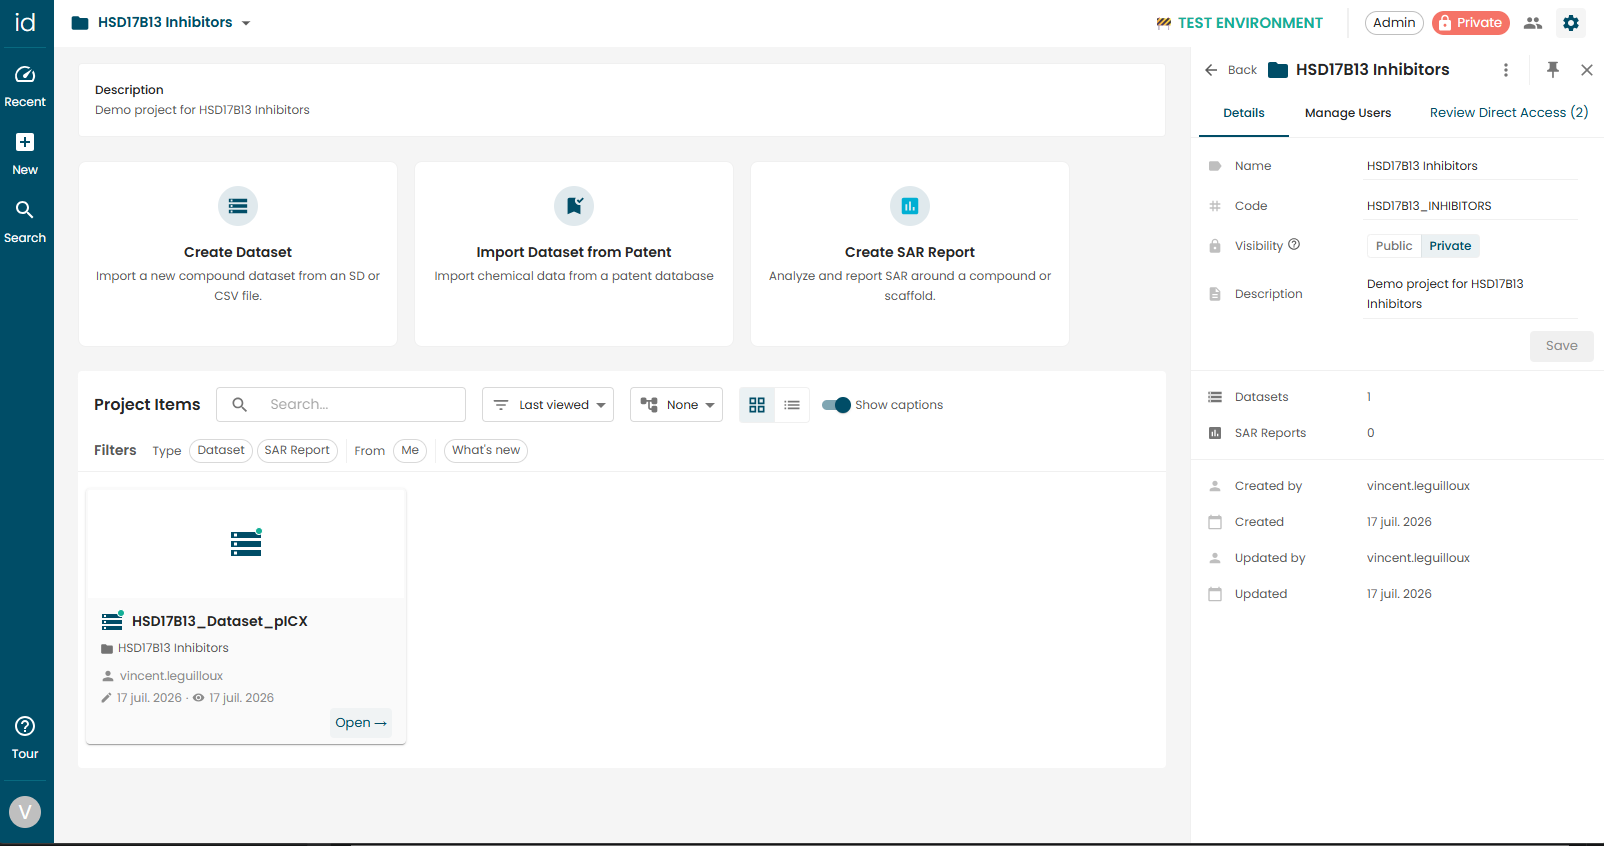Click the Create SAR Report chart icon
The image size is (1604, 846).
click(x=910, y=206)
